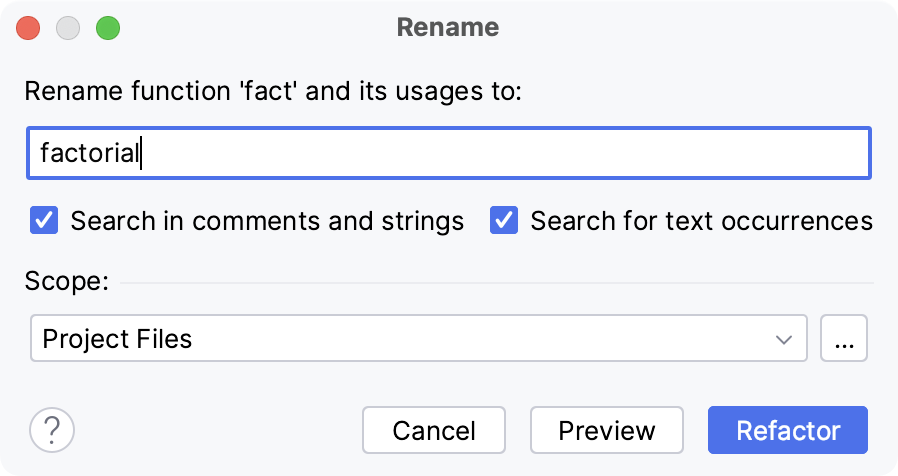Click the help question mark icon

tap(52, 431)
